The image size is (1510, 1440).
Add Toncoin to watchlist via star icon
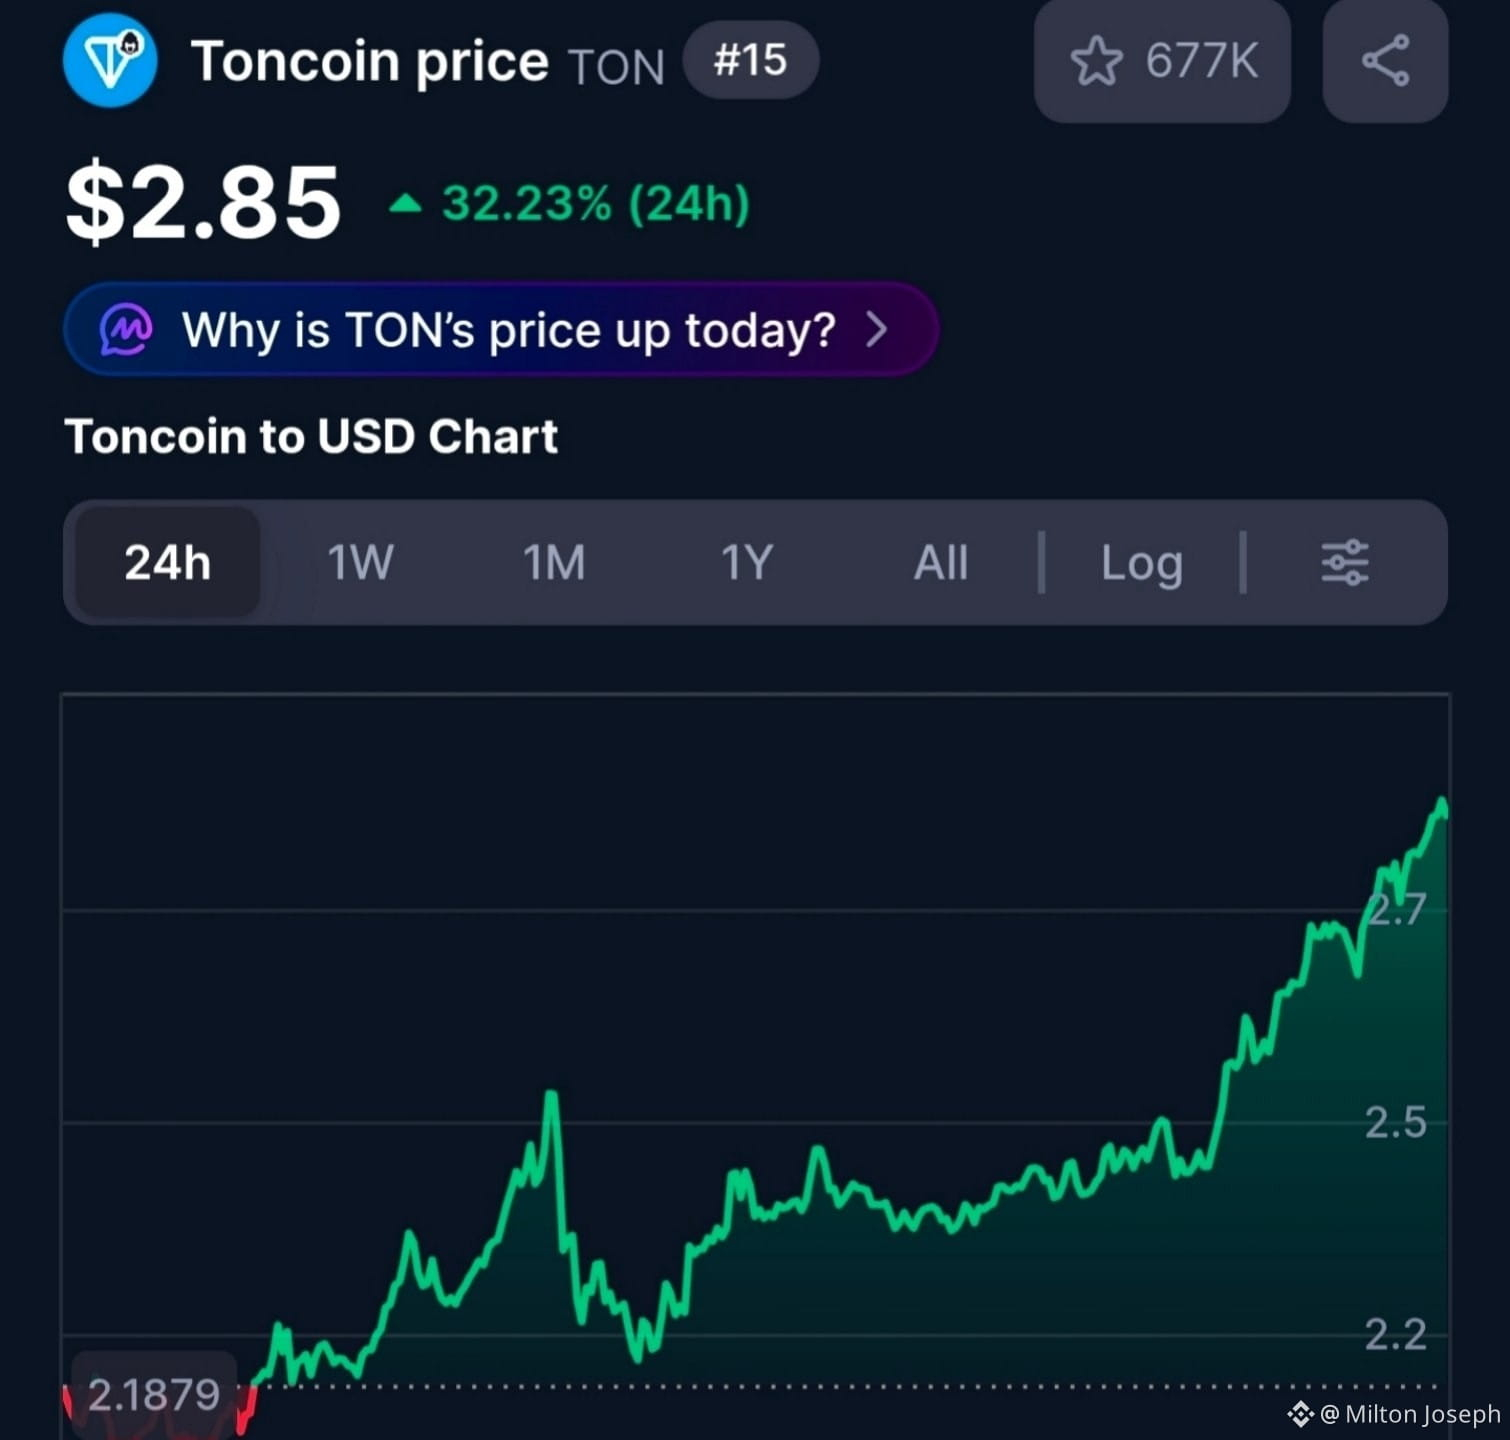pyautogui.click(x=1096, y=61)
